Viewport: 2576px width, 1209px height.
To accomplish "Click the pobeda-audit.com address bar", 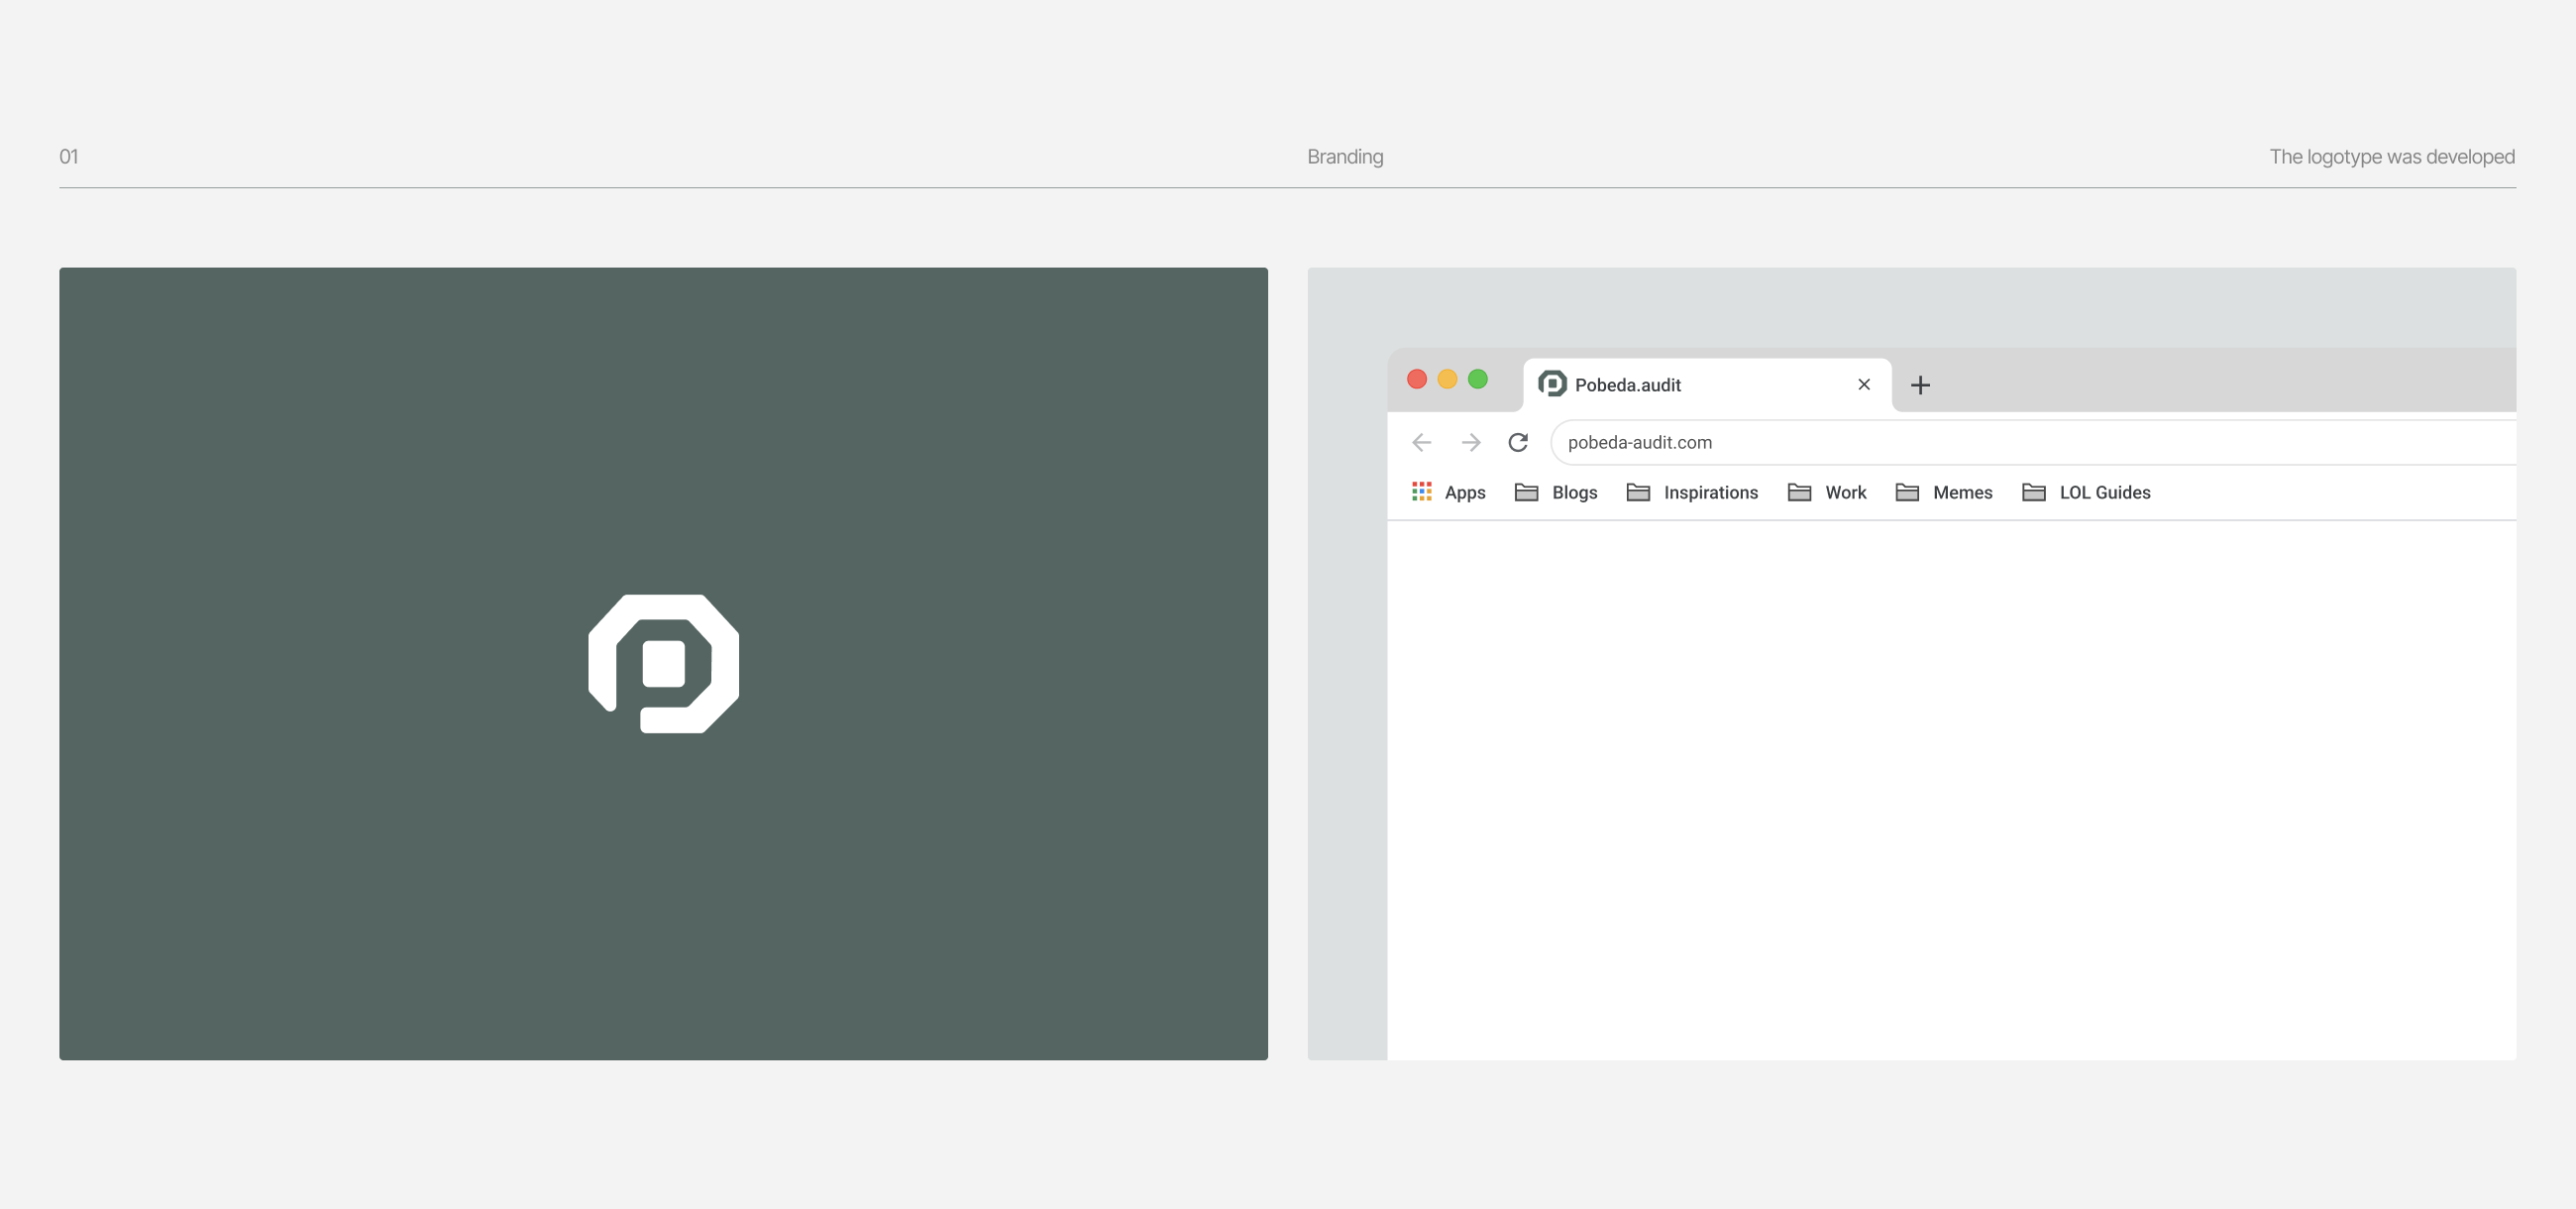I will (2000, 442).
